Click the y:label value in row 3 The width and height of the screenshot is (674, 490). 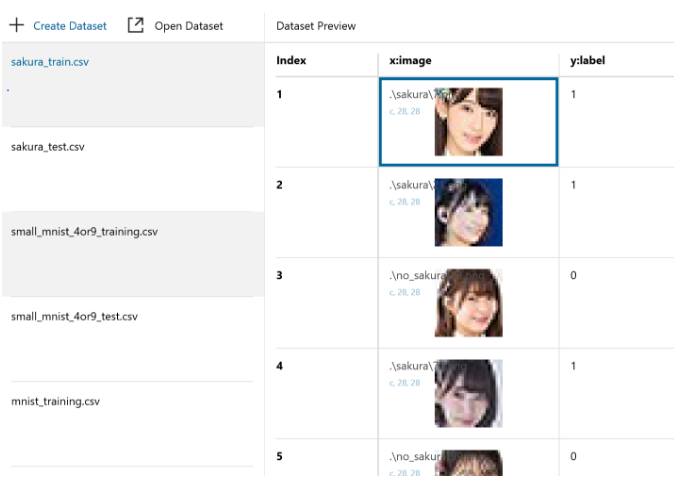573,275
